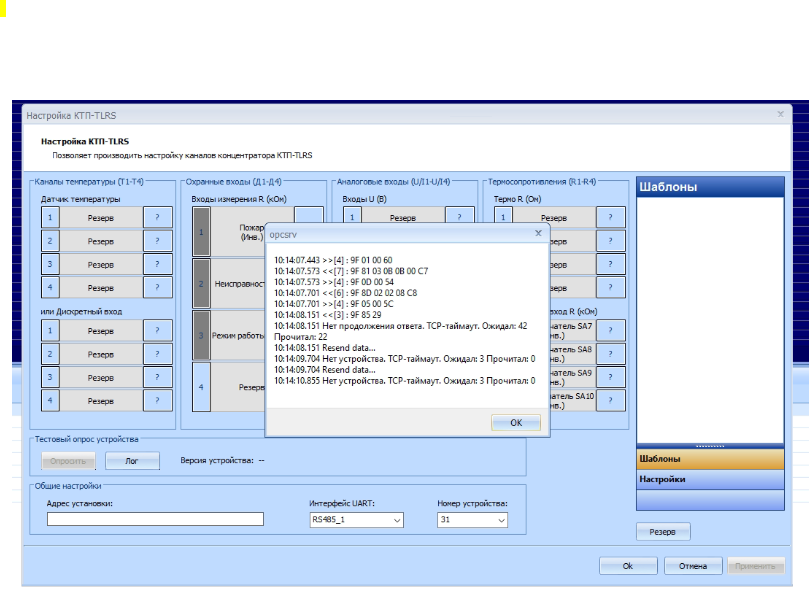This screenshot has height=599, width=809.
Task: Open '?' help next to switch SA7
Action: click(x=611, y=331)
